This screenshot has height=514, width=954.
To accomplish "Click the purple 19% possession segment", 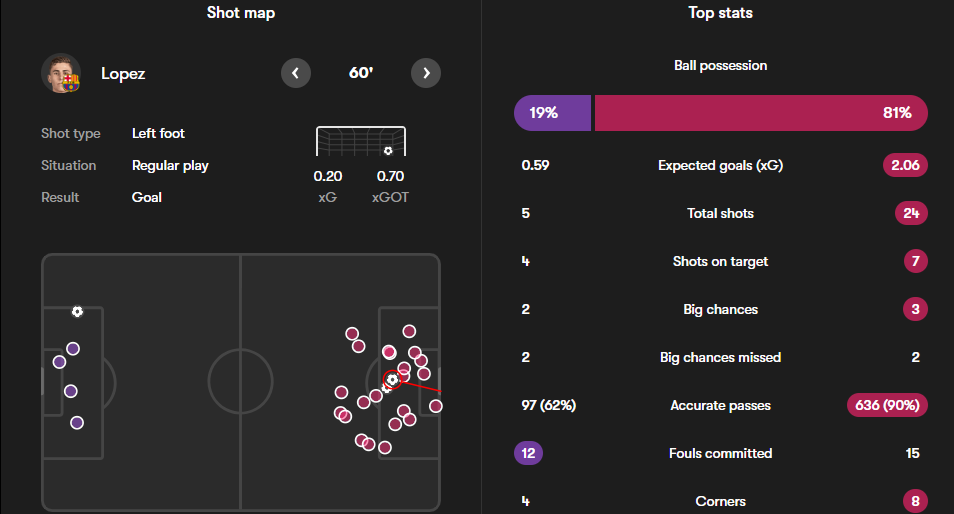I will [552, 113].
